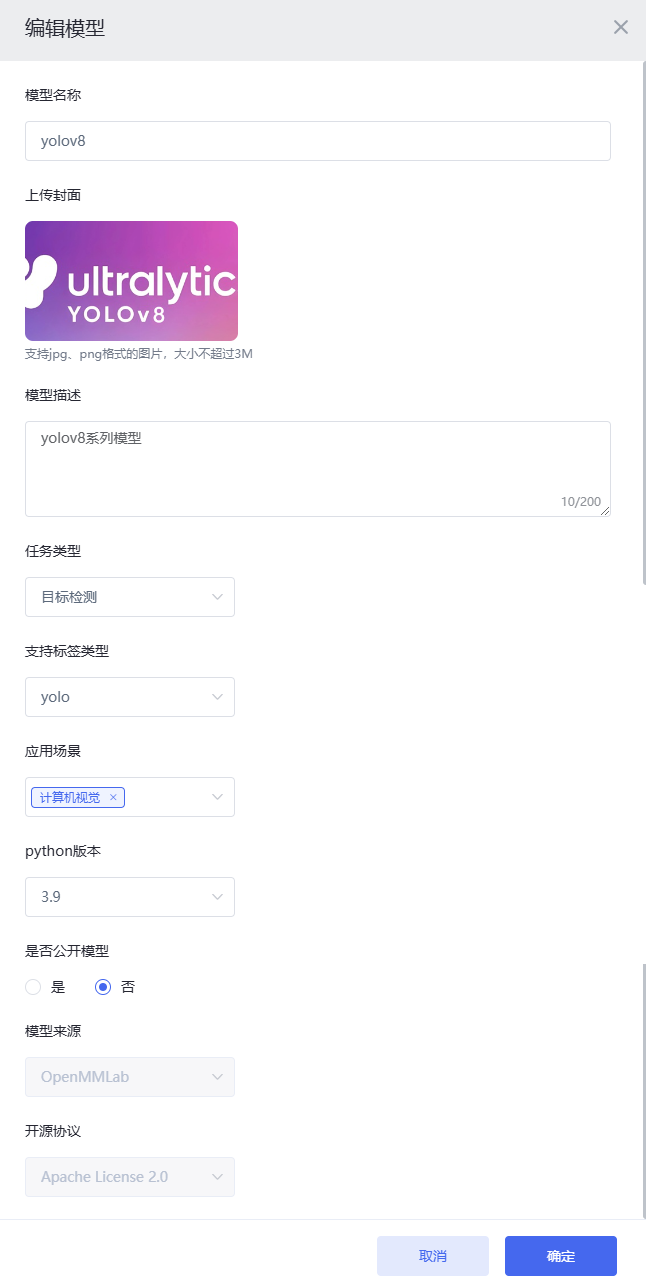Click the 模型描述 text area
The height and width of the screenshot is (1287, 646).
coord(318,469)
